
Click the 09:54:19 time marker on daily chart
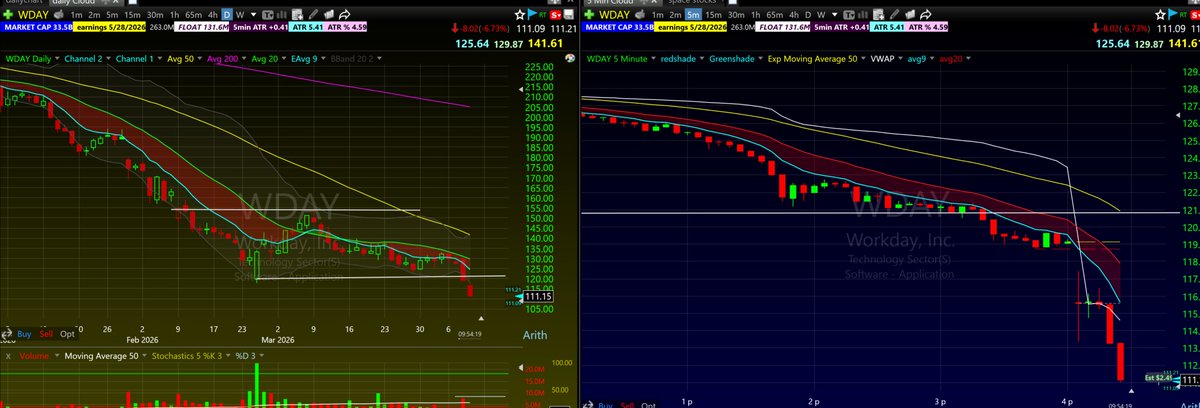471,334
